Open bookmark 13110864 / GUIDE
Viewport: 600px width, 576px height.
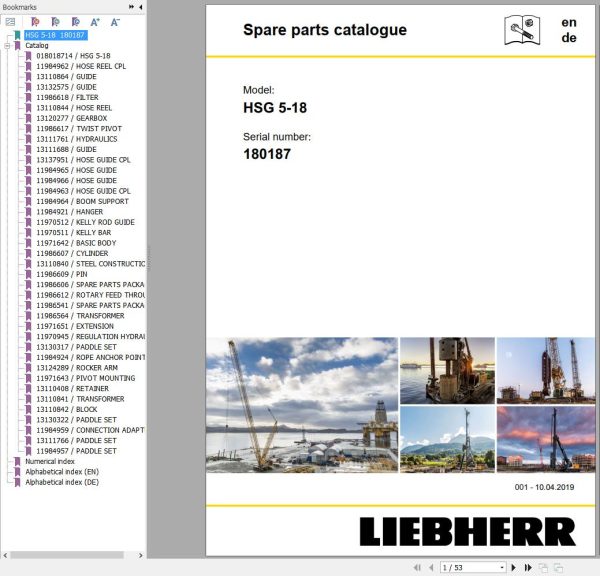click(66, 77)
